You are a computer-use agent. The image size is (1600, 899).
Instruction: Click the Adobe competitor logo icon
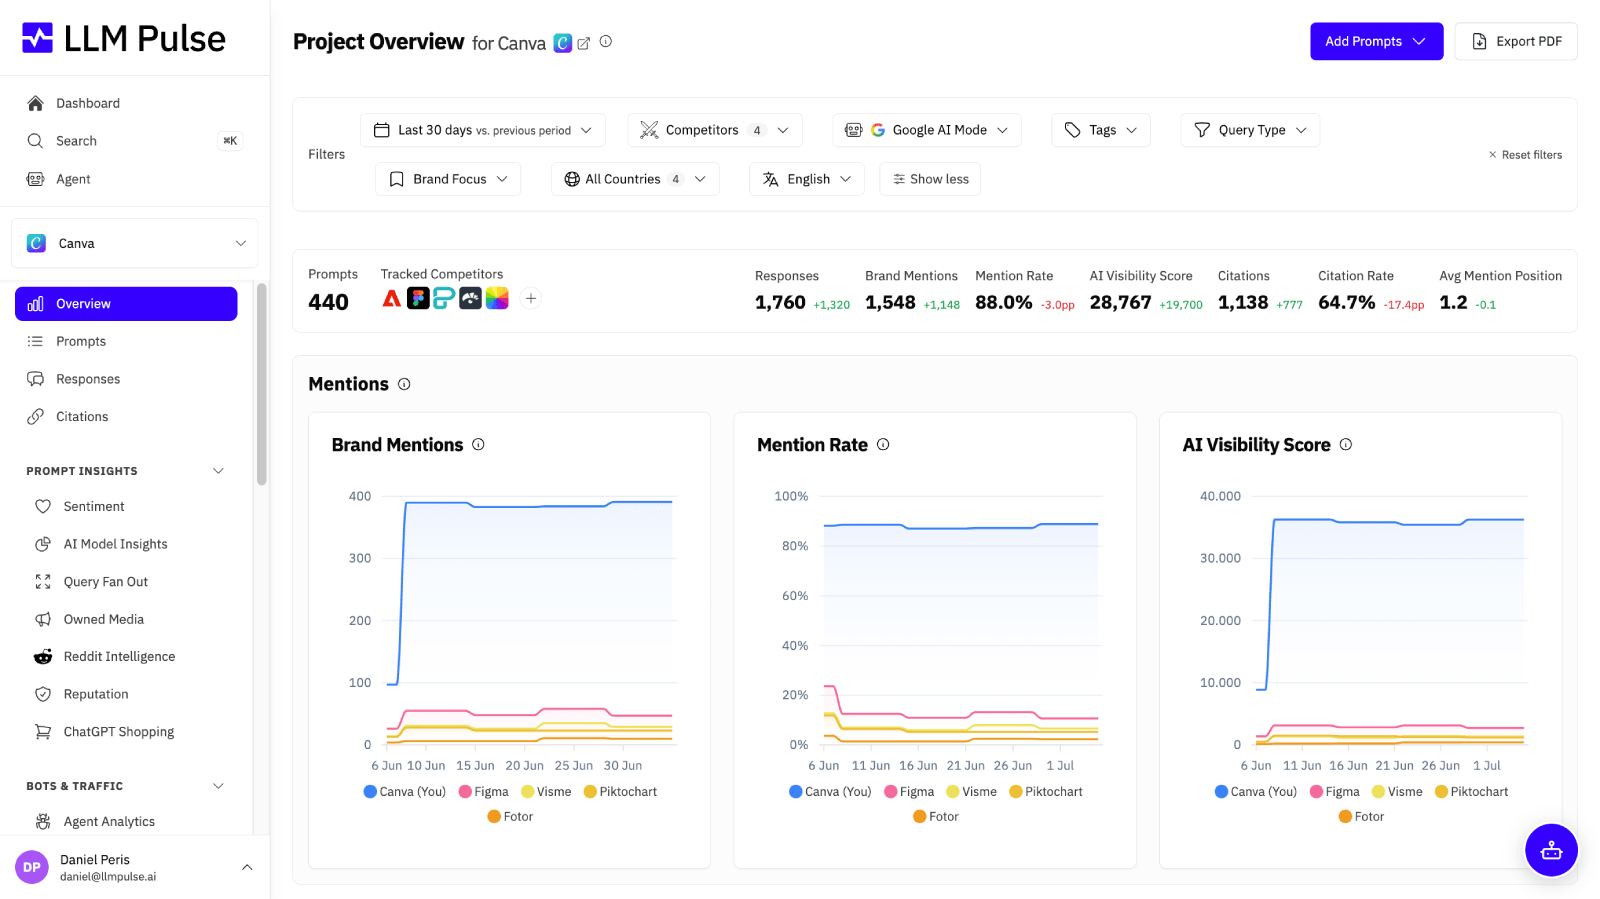(x=392, y=298)
